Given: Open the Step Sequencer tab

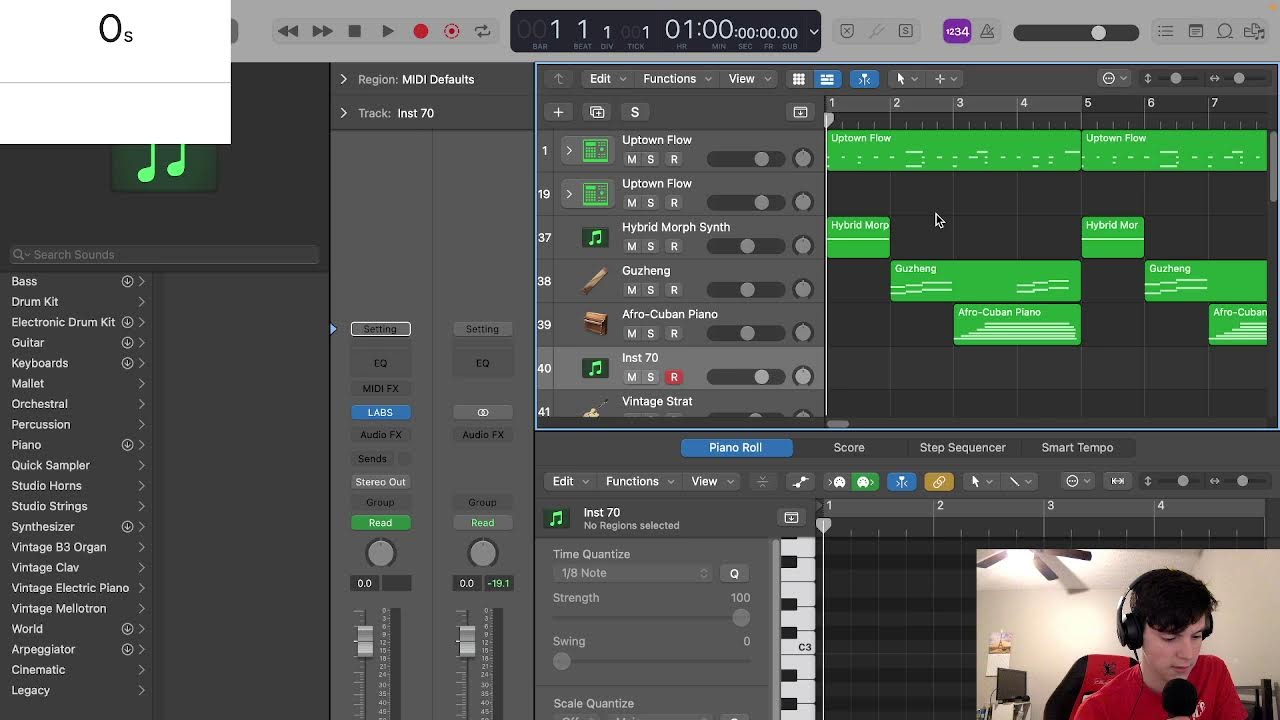Looking at the screenshot, I should (x=962, y=448).
